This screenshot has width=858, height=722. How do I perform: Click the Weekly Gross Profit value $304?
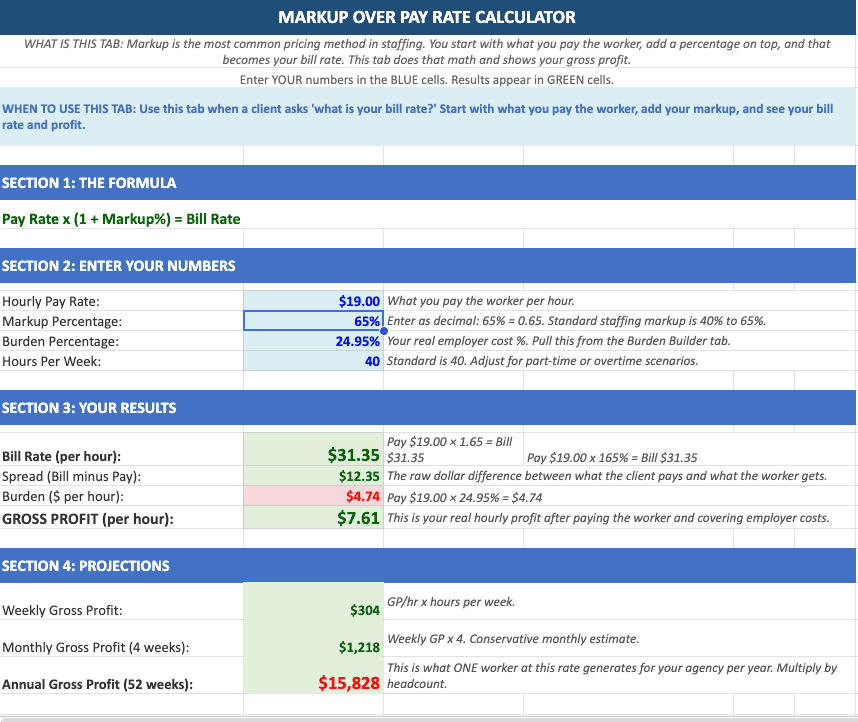[314, 602]
